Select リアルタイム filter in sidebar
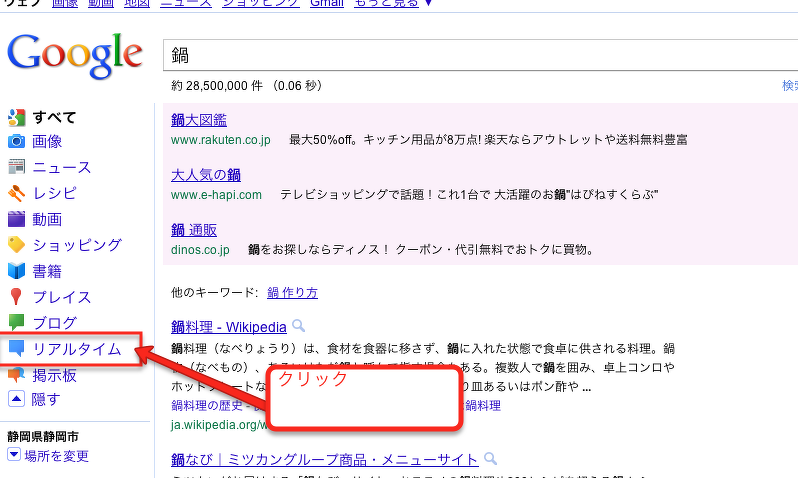 point(77,349)
